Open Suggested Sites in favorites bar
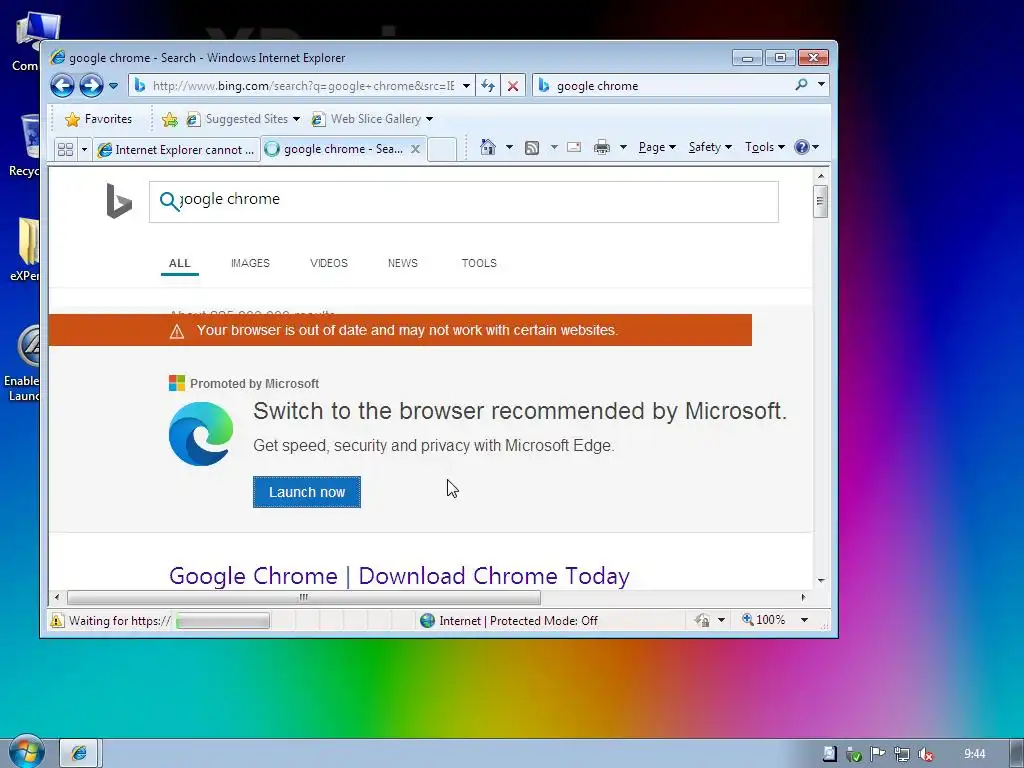Image resolution: width=1024 pixels, height=768 pixels. [x=243, y=119]
